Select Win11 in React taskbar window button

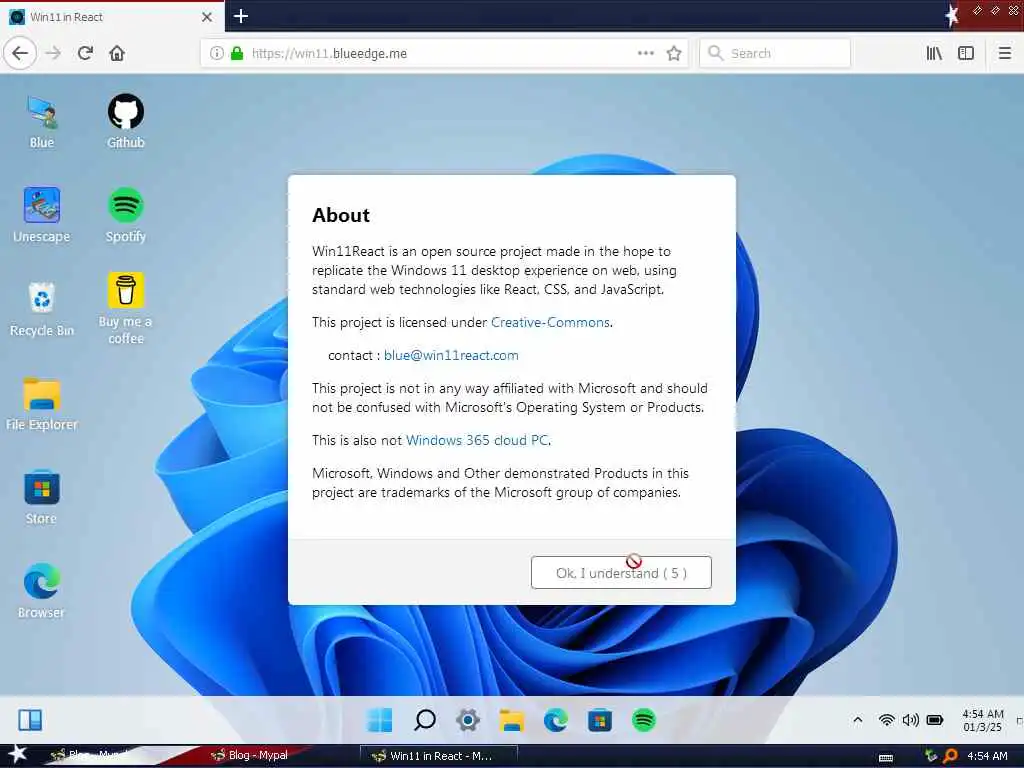(439, 756)
